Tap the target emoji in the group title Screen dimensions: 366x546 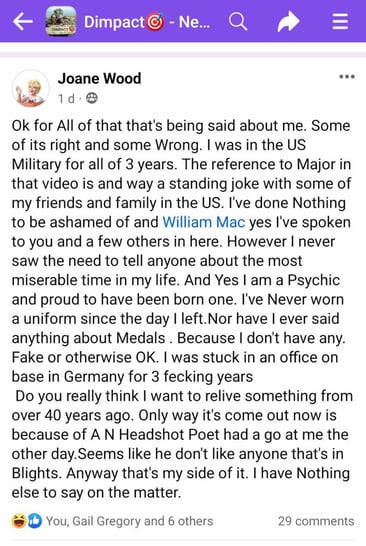tap(155, 23)
